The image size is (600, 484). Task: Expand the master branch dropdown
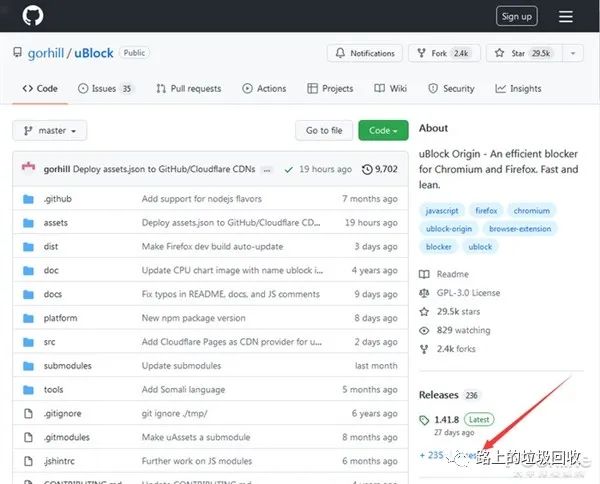(50, 130)
